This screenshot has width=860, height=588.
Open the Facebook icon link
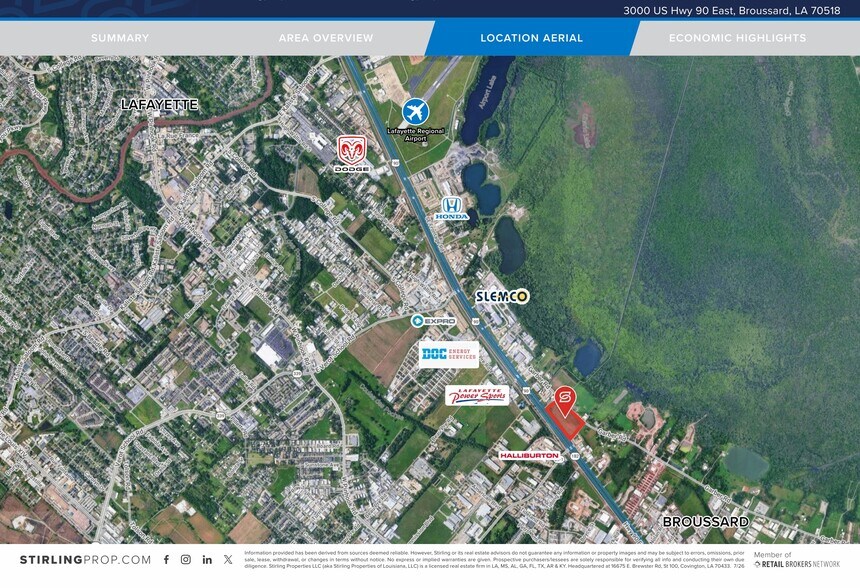point(166,559)
